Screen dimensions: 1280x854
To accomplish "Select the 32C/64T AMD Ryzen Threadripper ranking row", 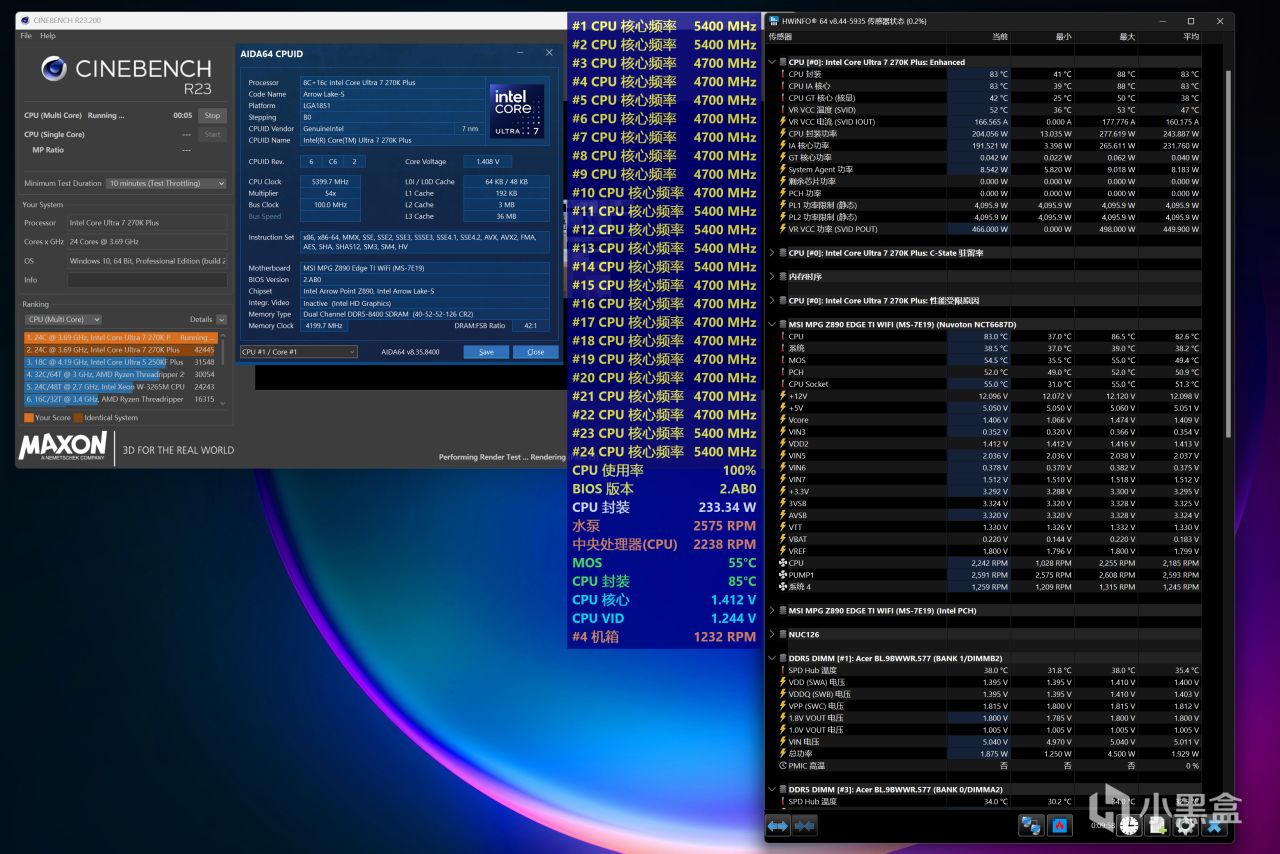I will pyautogui.click(x=120, y=374).
